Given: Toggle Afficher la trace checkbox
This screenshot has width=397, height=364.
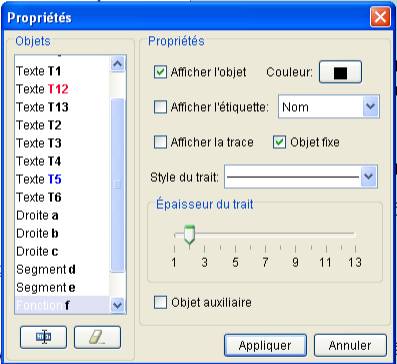Looking at the screenshot, I should [160, 142].
